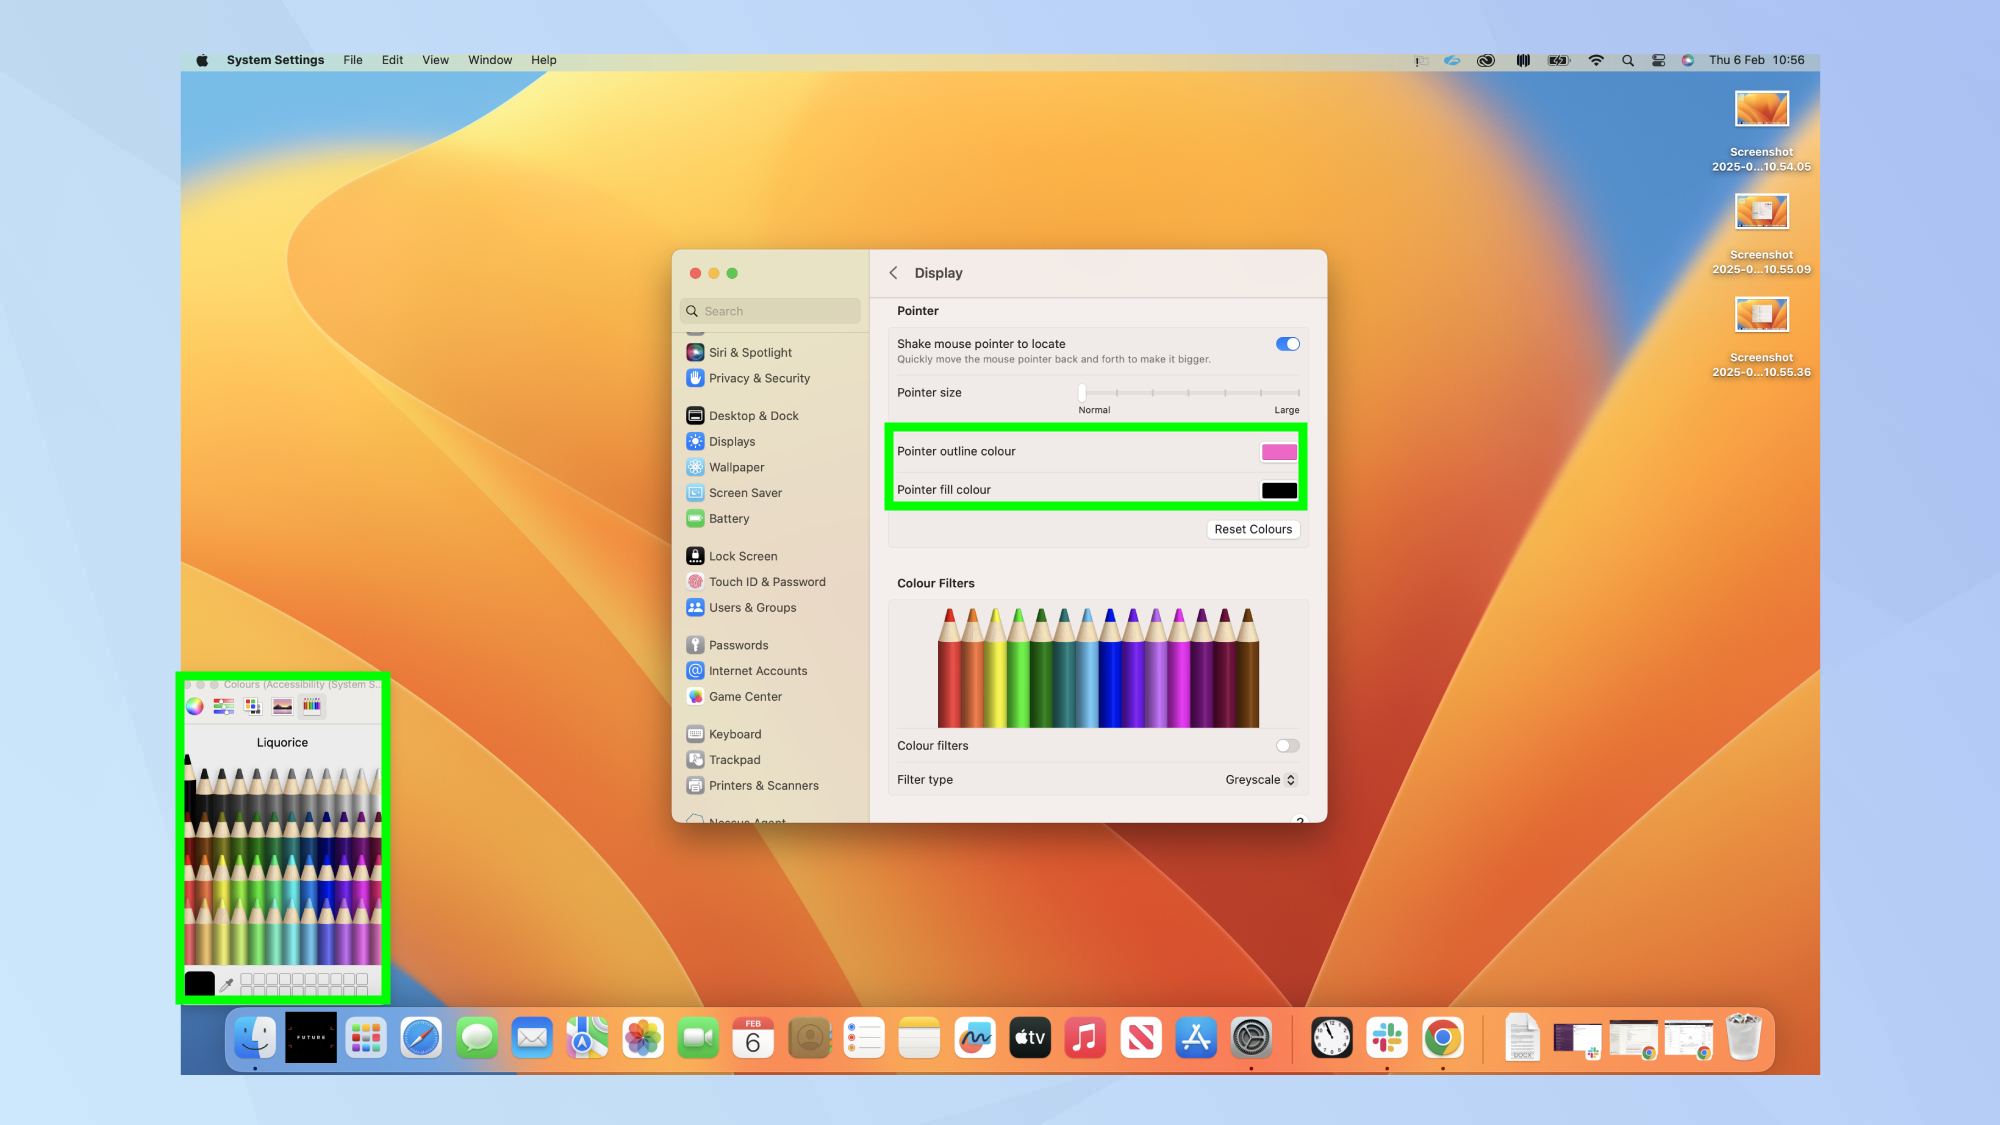Navigate back using the Display pane chevron
Screen dimensions: 2000x1125
(893, 272)
